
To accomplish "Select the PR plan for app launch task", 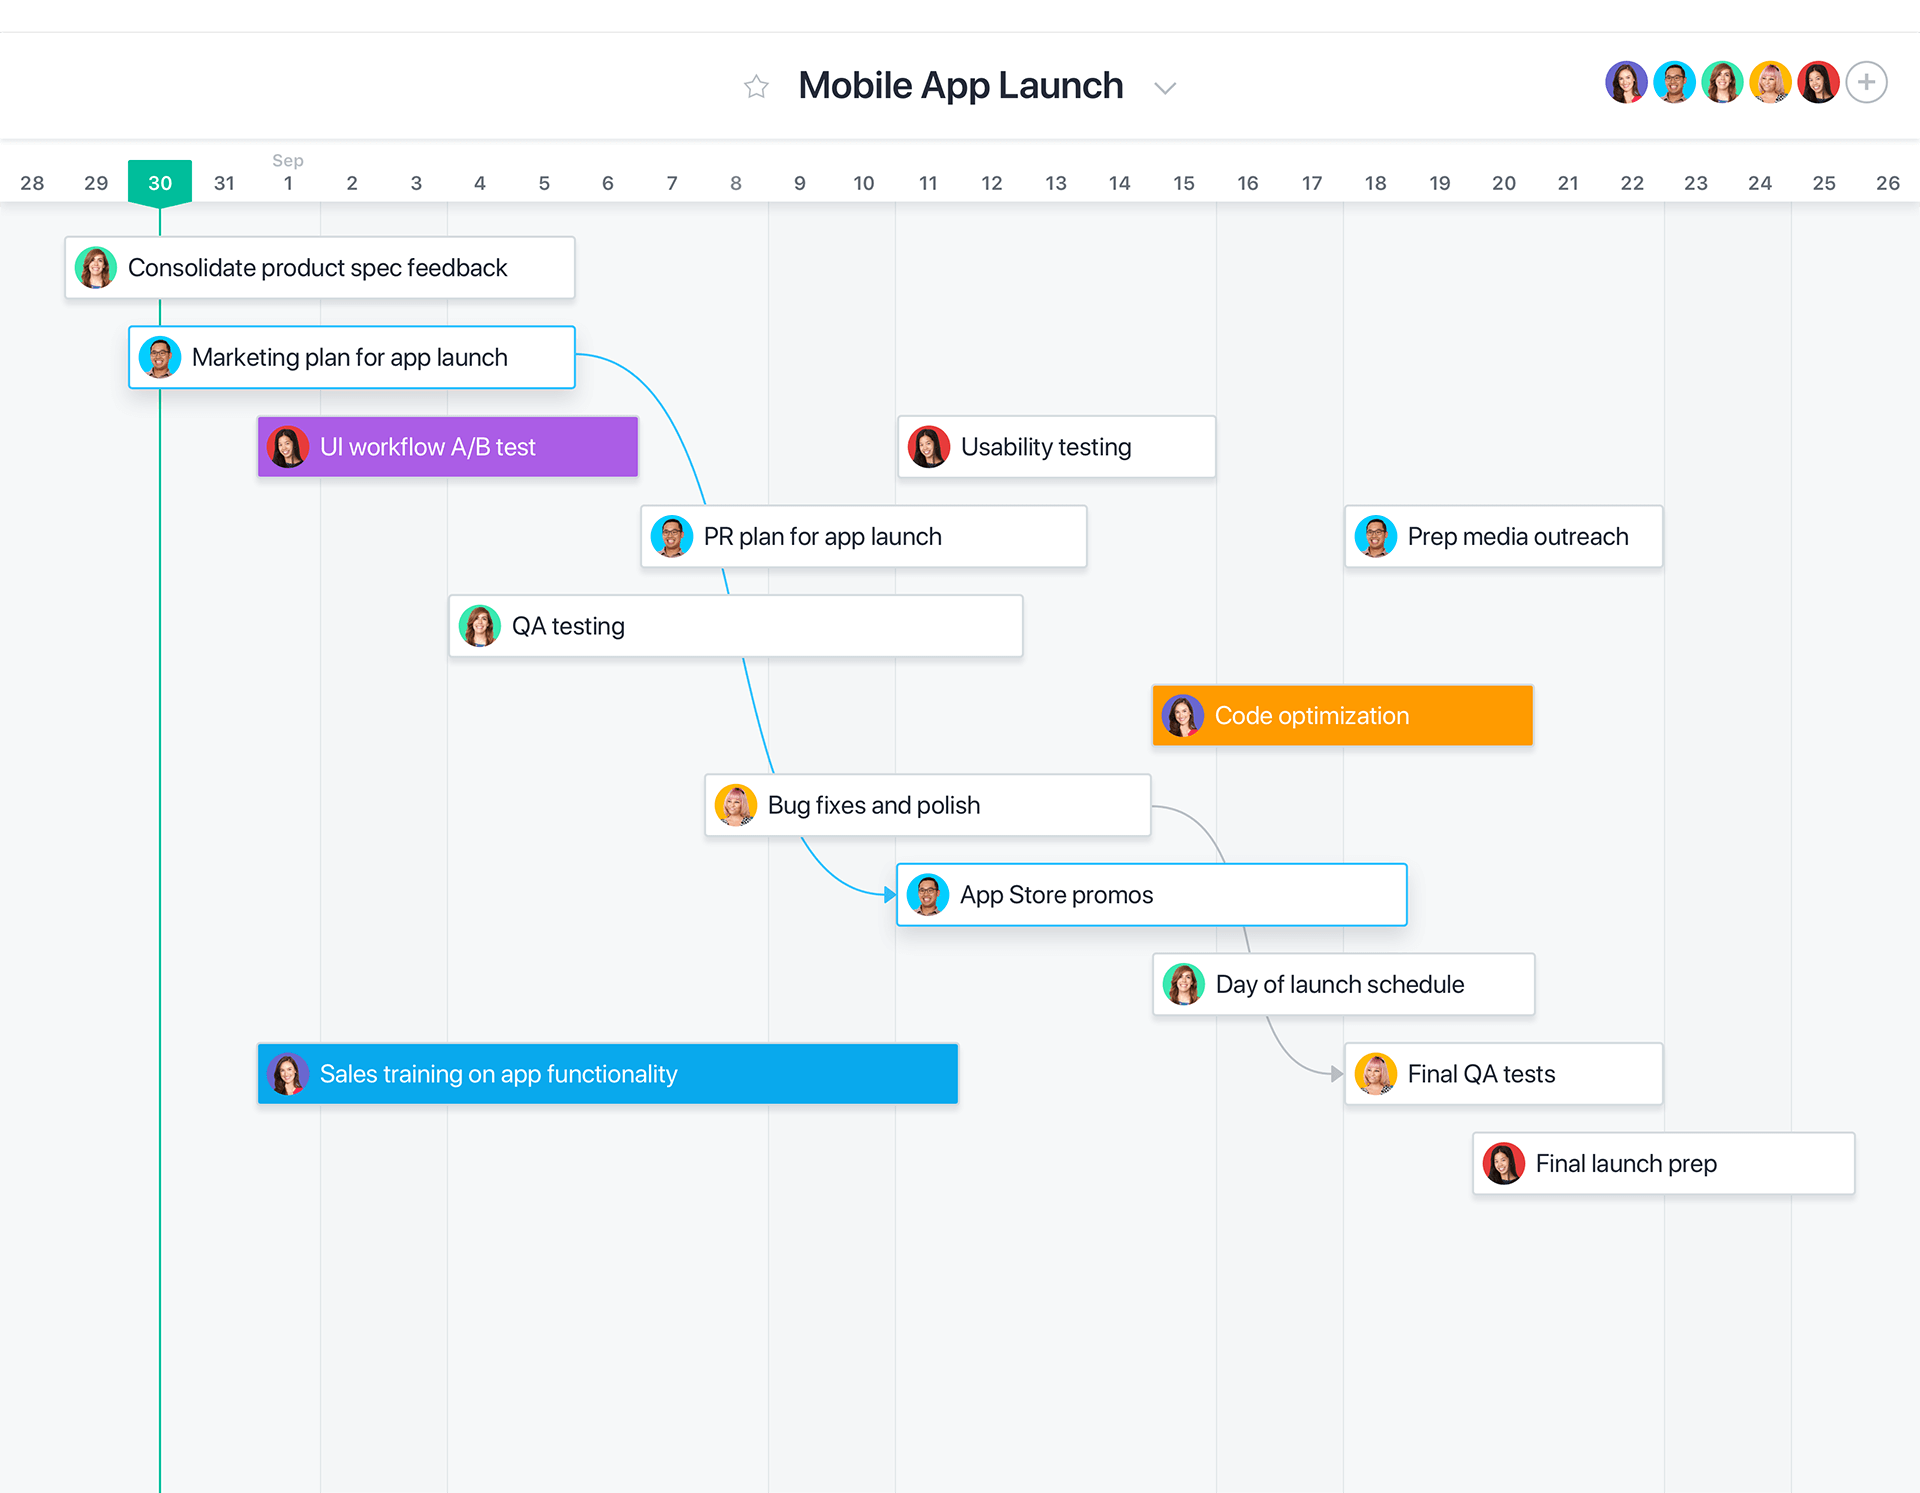I will pos(862,536).
